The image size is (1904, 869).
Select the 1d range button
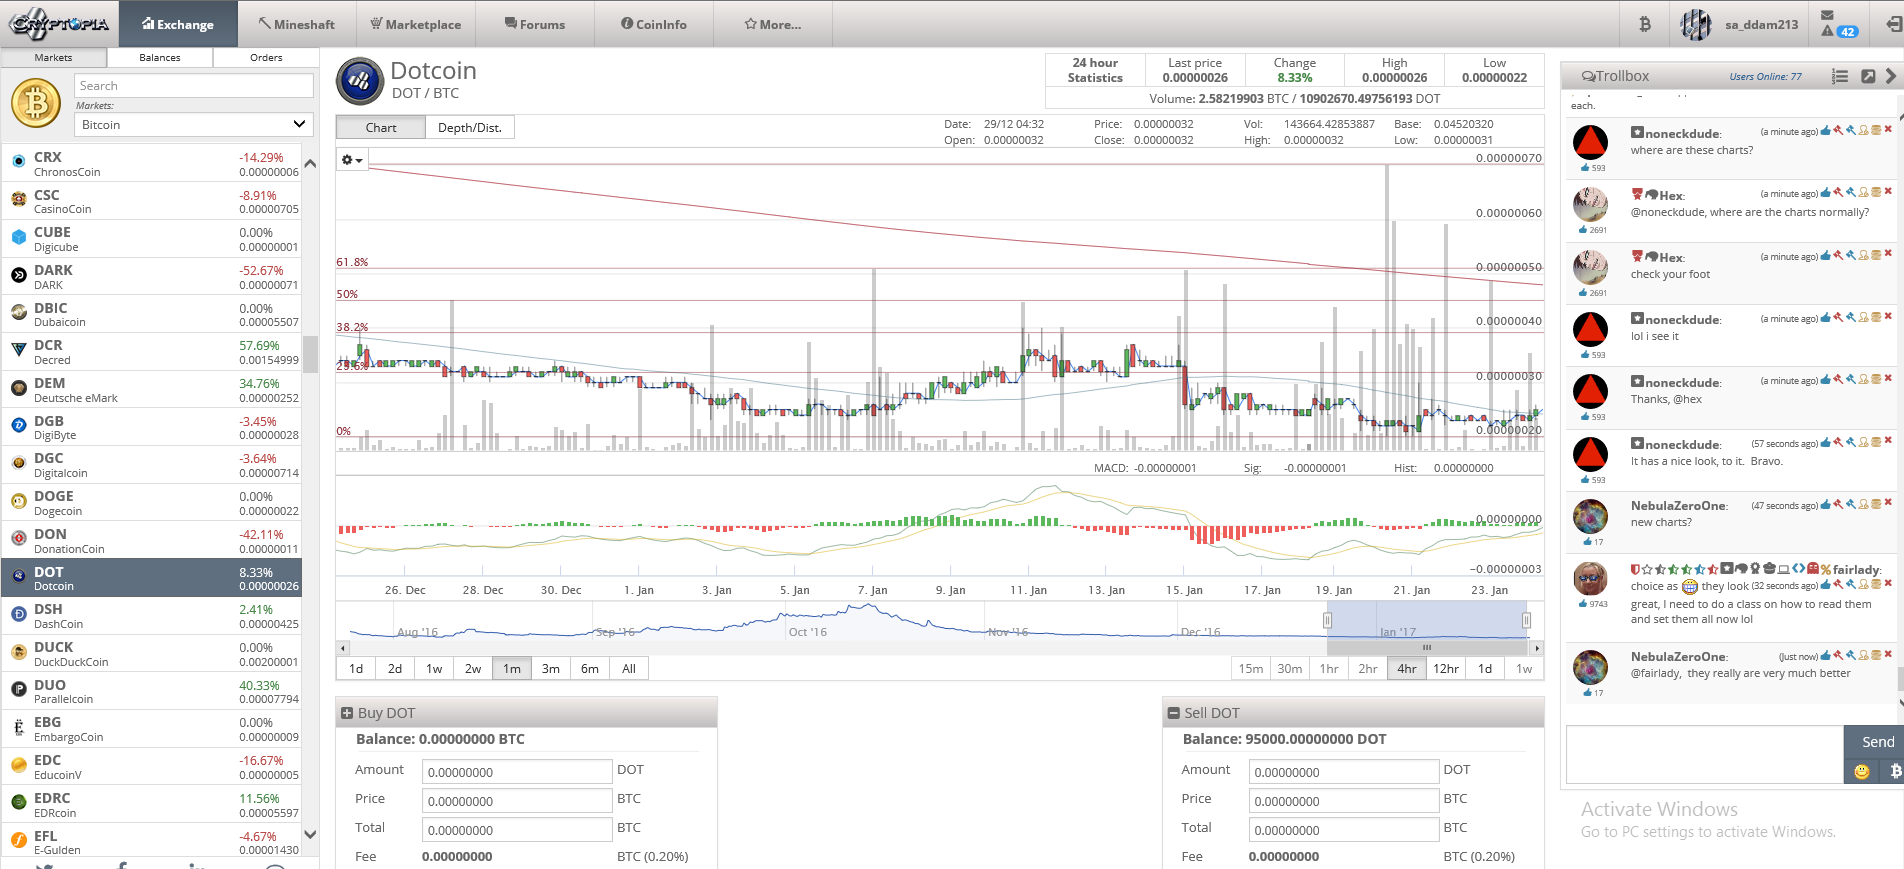point(356,669)
